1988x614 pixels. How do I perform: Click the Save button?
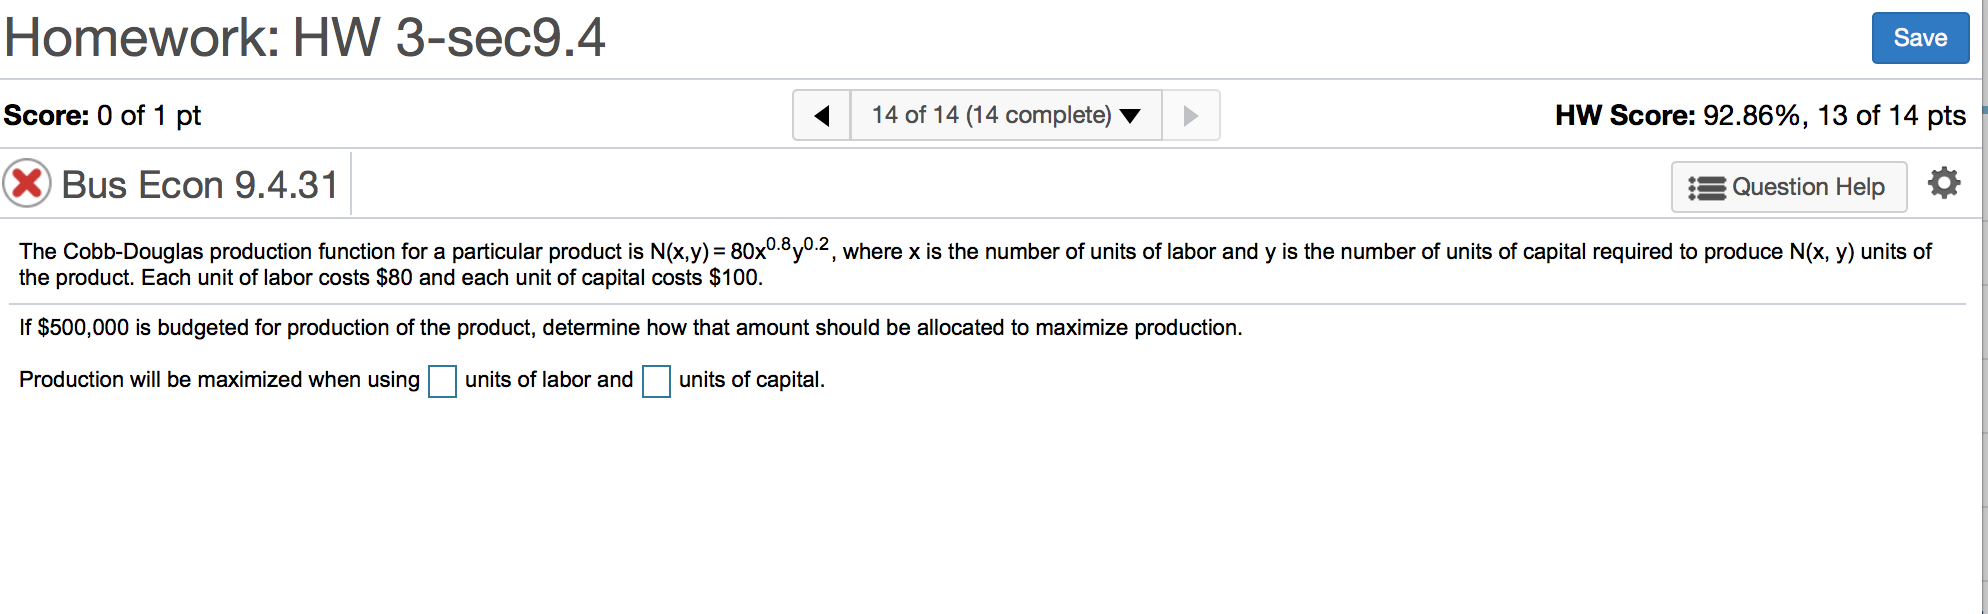pos(1920,37)
